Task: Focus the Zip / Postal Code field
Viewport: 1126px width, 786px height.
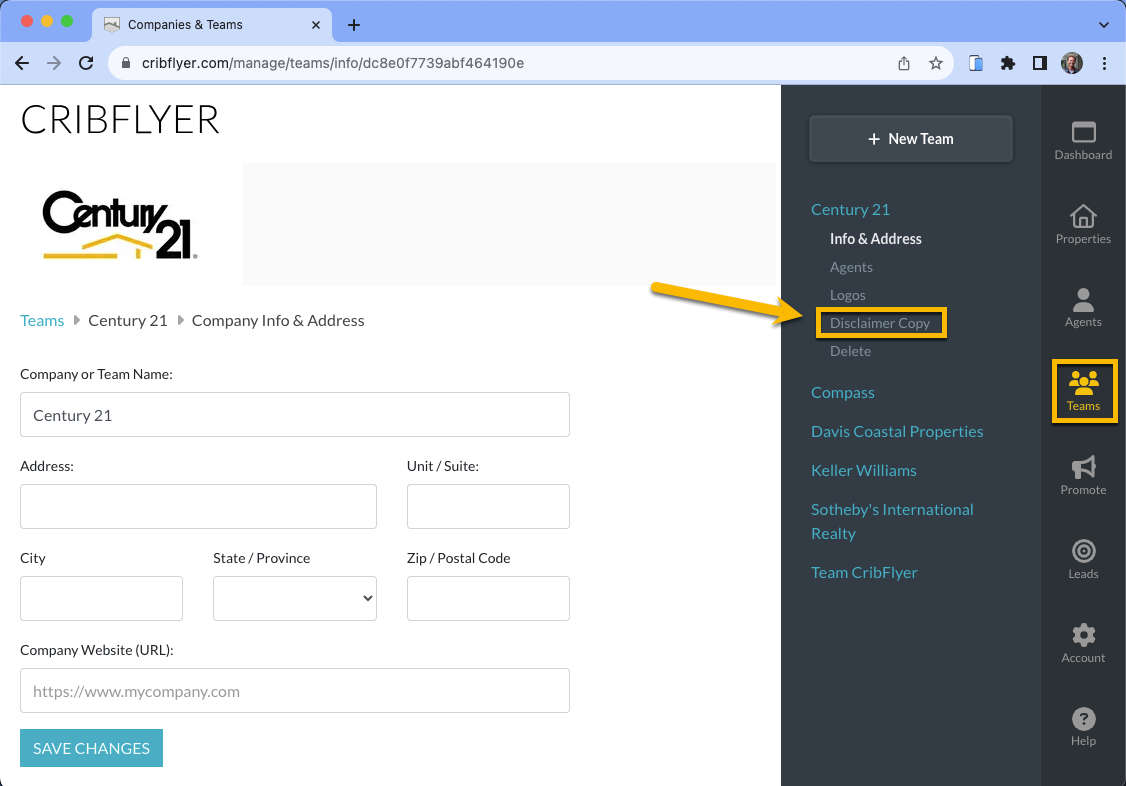Action: pyautogui.click(x=488, y=598)
